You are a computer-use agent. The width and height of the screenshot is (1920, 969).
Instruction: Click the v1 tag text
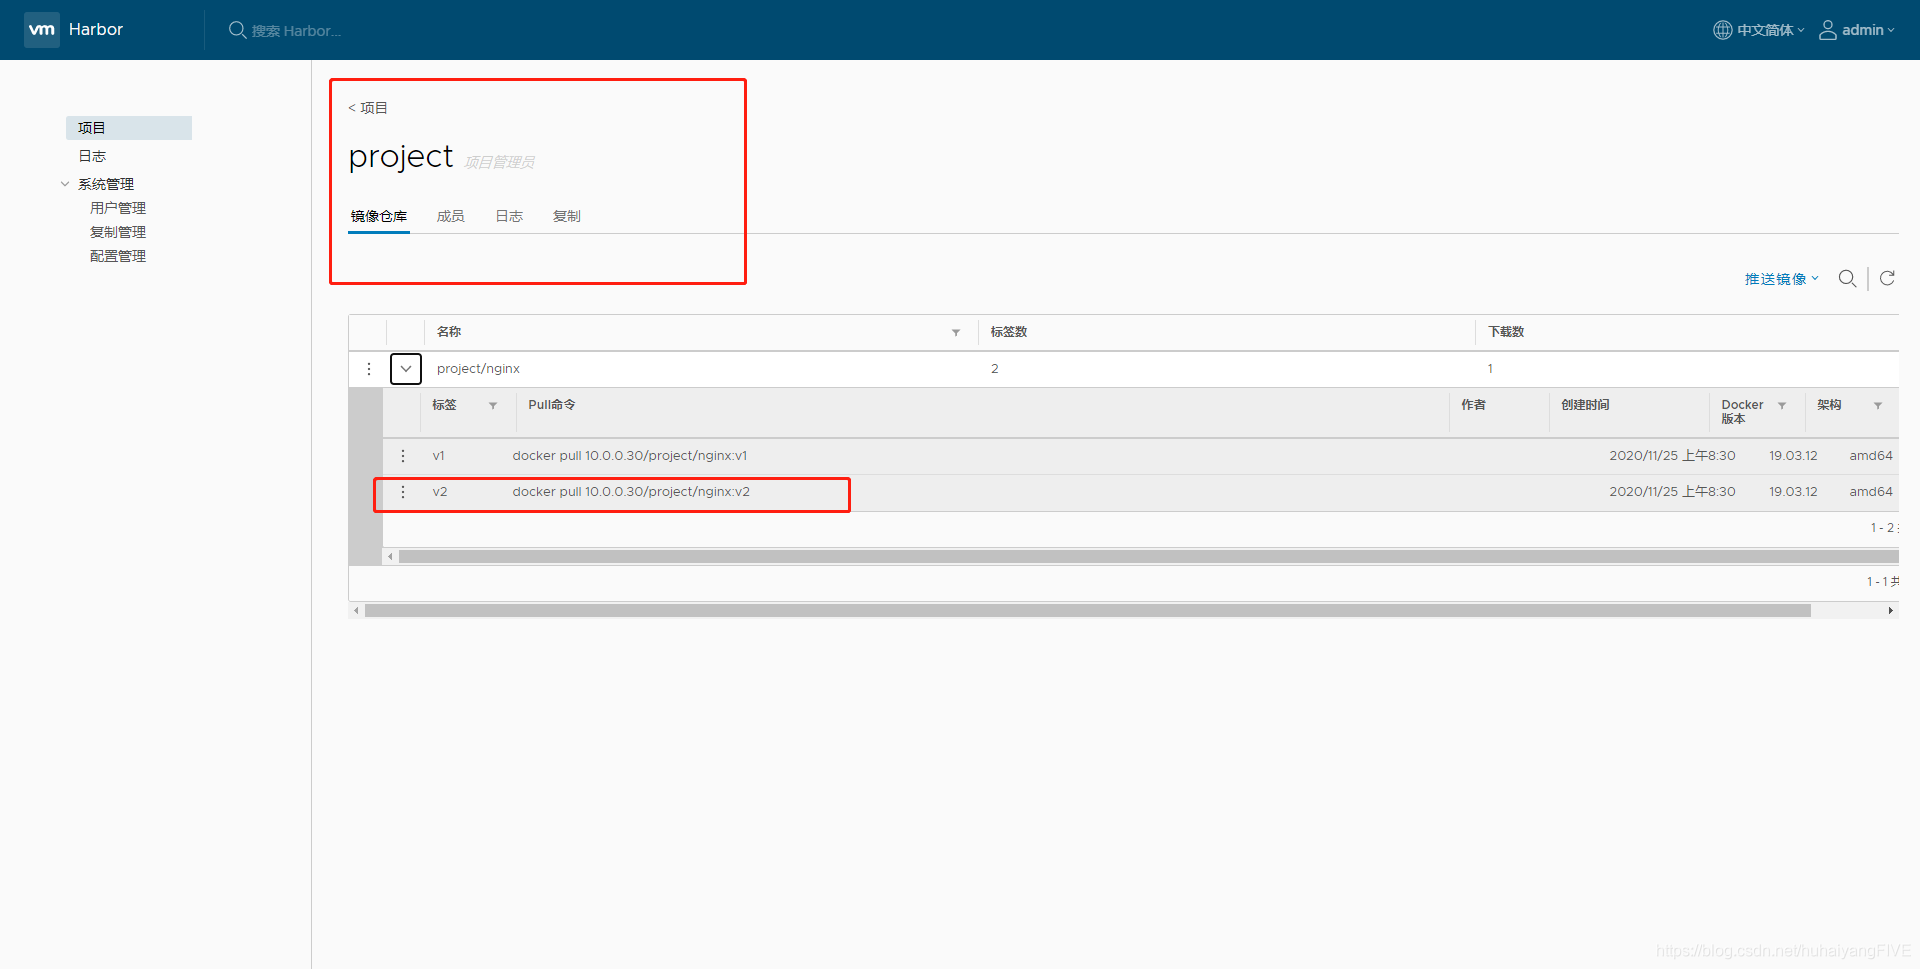438,456
